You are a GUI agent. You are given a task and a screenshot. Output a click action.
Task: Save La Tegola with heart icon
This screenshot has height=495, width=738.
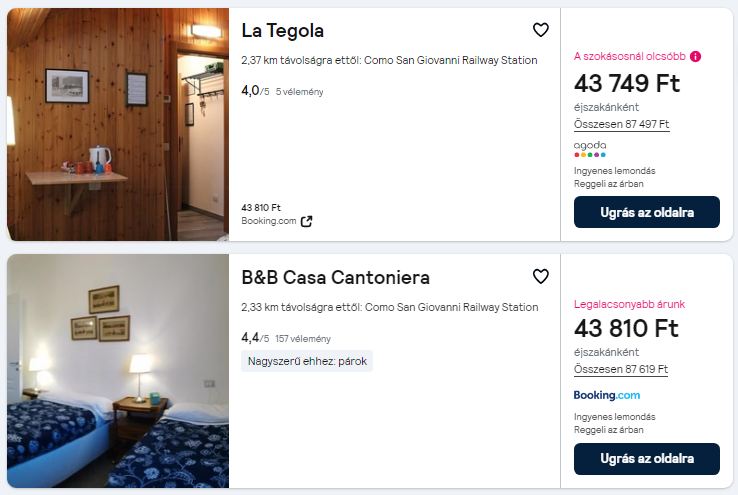pyautogui.click(x=540, y=30)
